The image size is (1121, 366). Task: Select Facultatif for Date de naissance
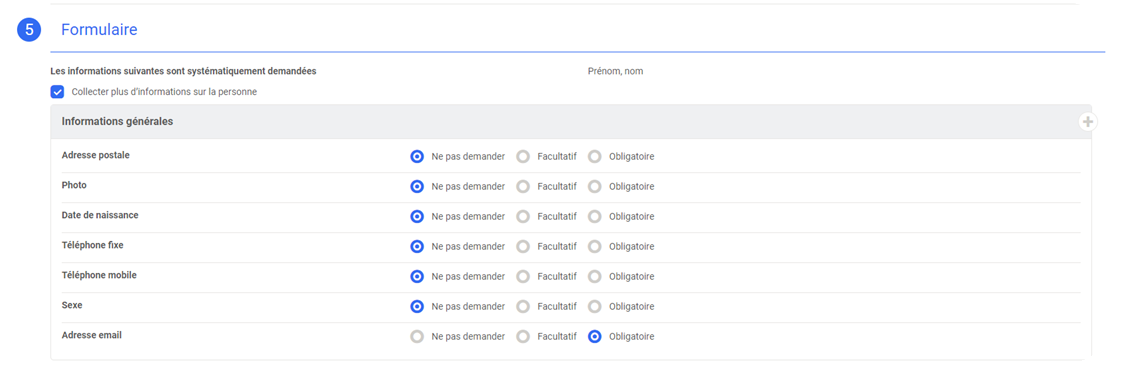click(x=523, y=217)
